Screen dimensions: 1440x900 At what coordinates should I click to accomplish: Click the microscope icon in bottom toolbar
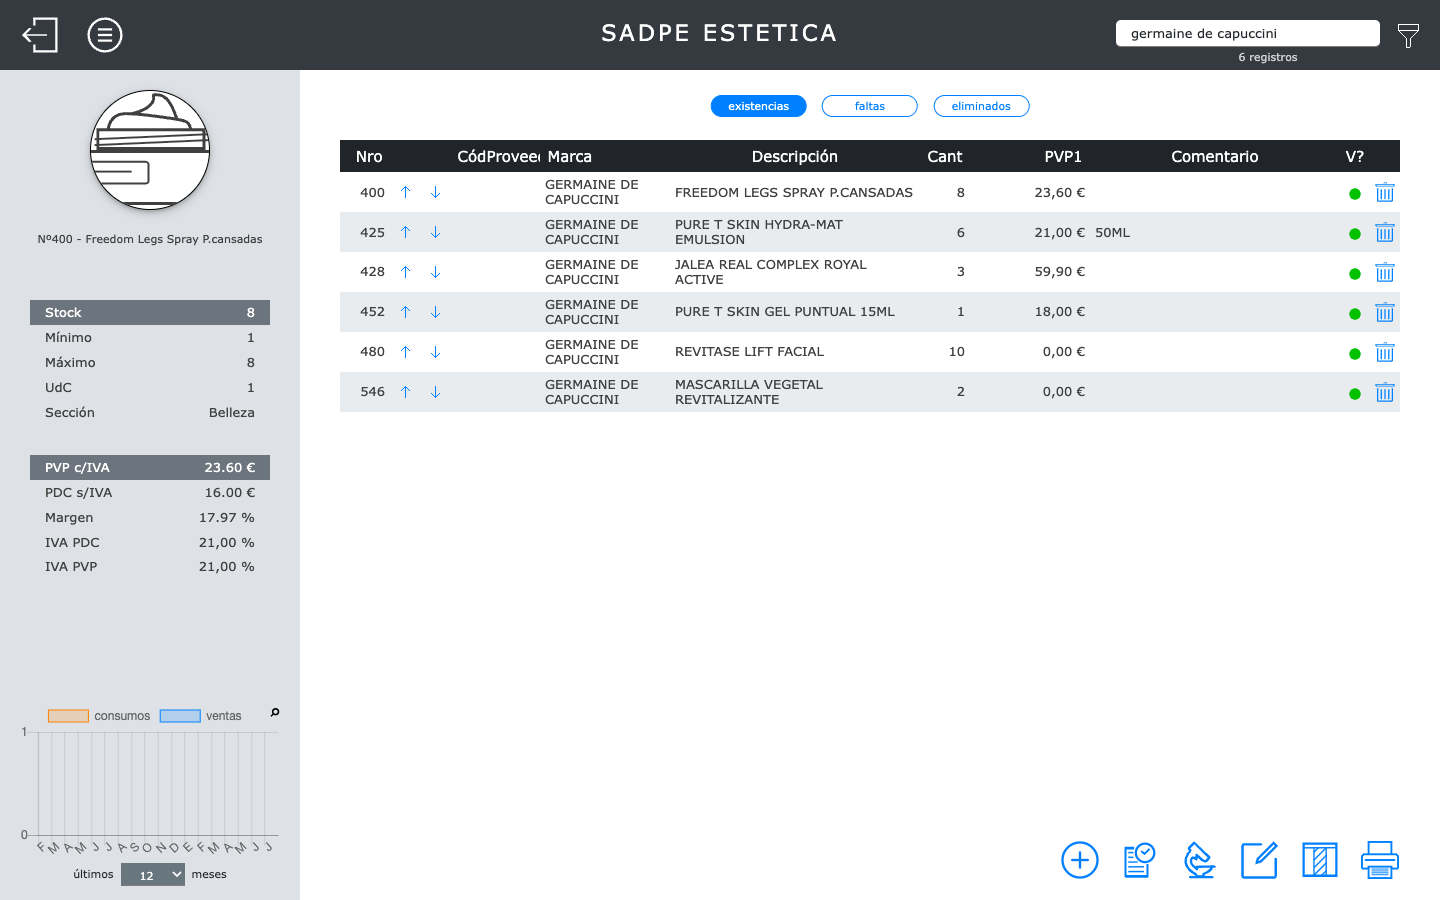(x=1199, y=860)
